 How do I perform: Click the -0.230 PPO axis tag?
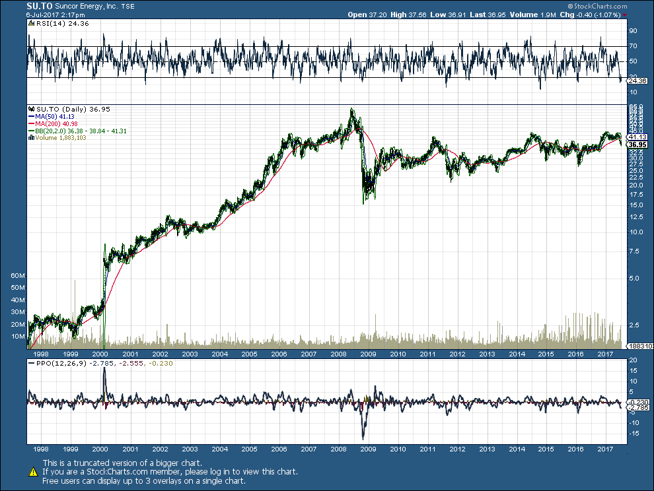coord(638,402)
